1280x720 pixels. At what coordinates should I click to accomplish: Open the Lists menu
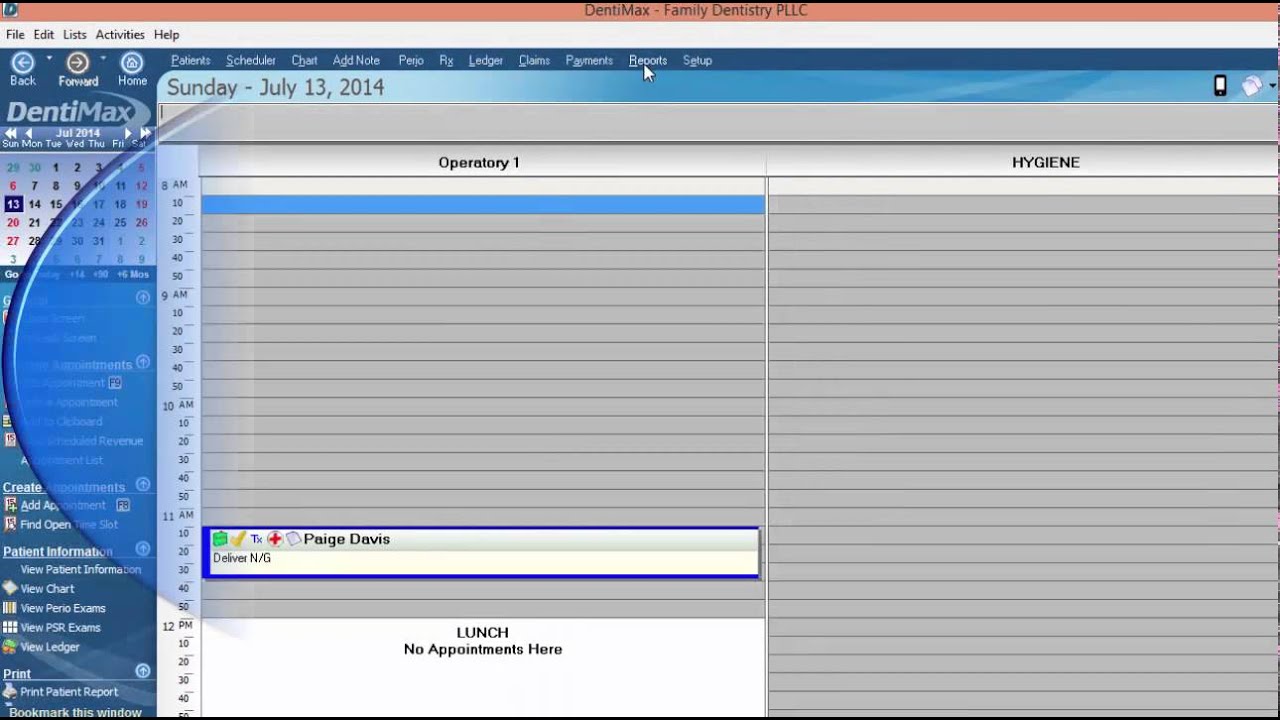click(75, 34)
